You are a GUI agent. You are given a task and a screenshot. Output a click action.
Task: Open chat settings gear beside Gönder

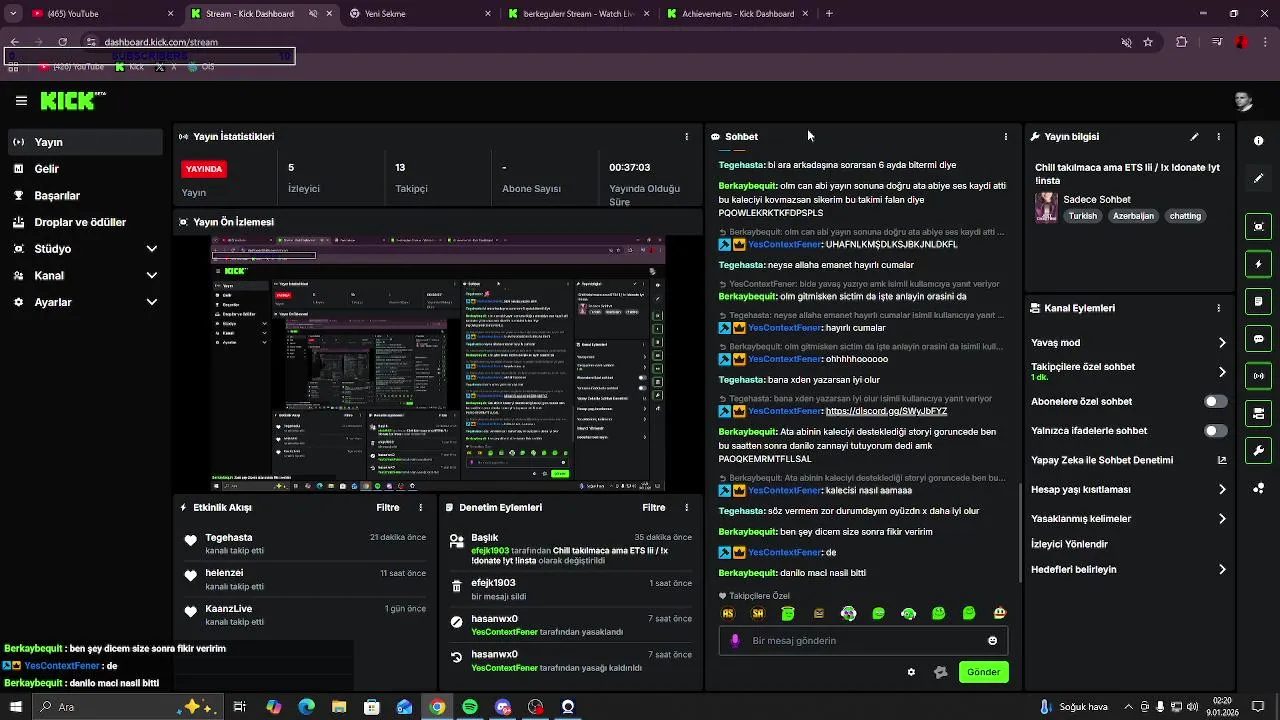tap(911, 672)
